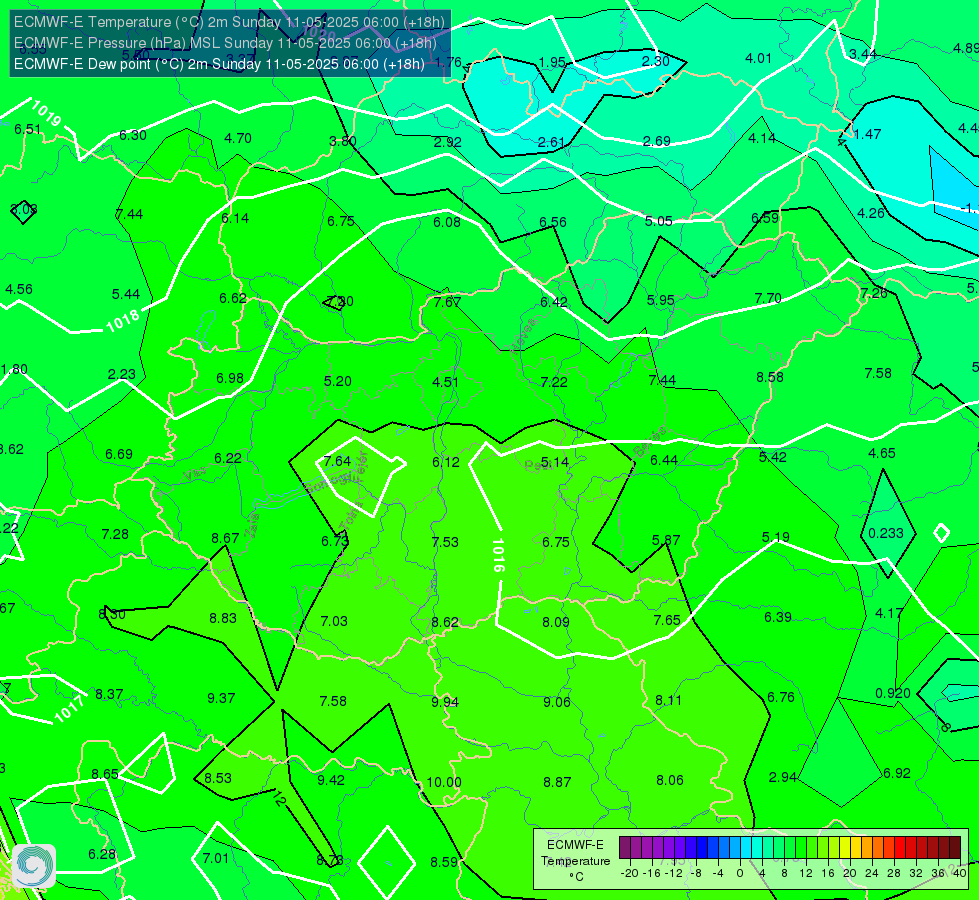Click the dew point value 7.64
The width and height of the screenshot is (979, 900).
coord(337,461)
